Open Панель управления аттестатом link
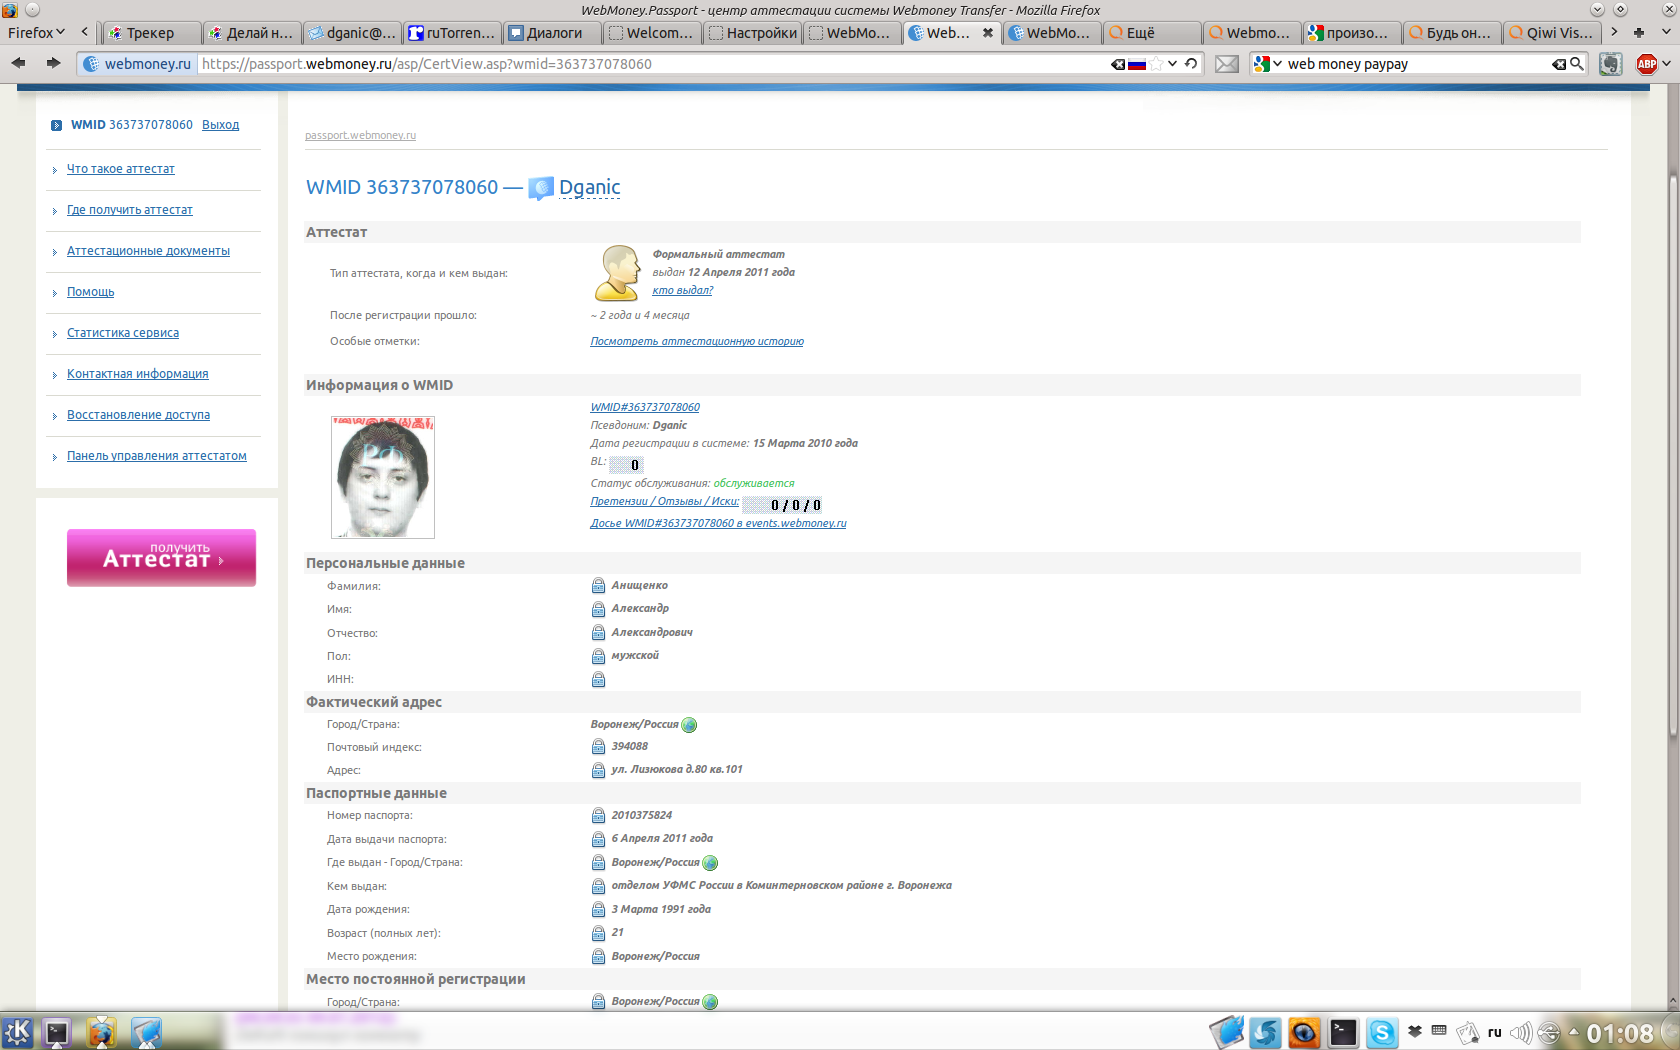The width and height of the screenshot is (1680, 1050). tap(157, 456)
